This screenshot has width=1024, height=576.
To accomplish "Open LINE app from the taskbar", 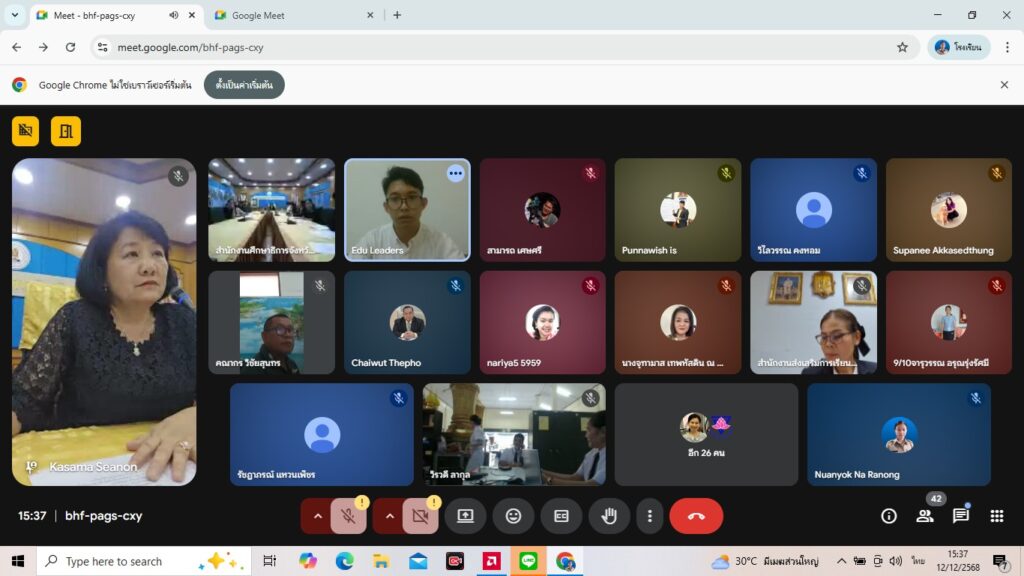I will [528, 561].
